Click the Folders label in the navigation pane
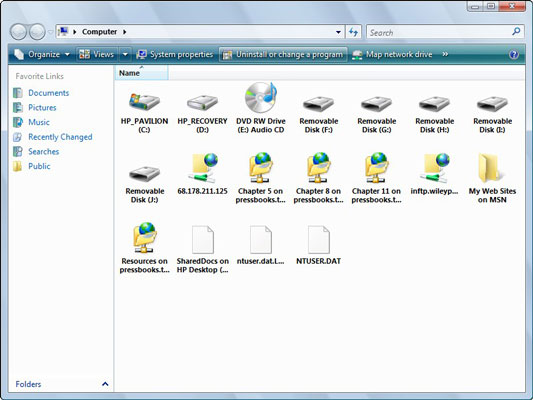533x400 pixels. (28, 384)
